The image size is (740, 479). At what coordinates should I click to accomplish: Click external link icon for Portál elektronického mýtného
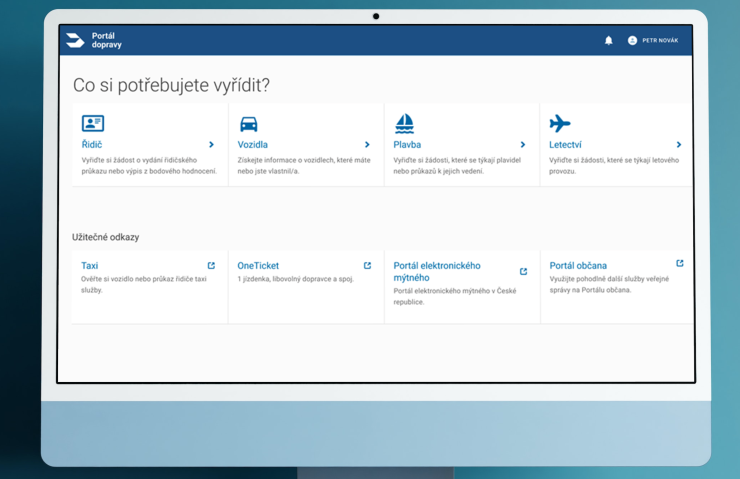[523, 271]
